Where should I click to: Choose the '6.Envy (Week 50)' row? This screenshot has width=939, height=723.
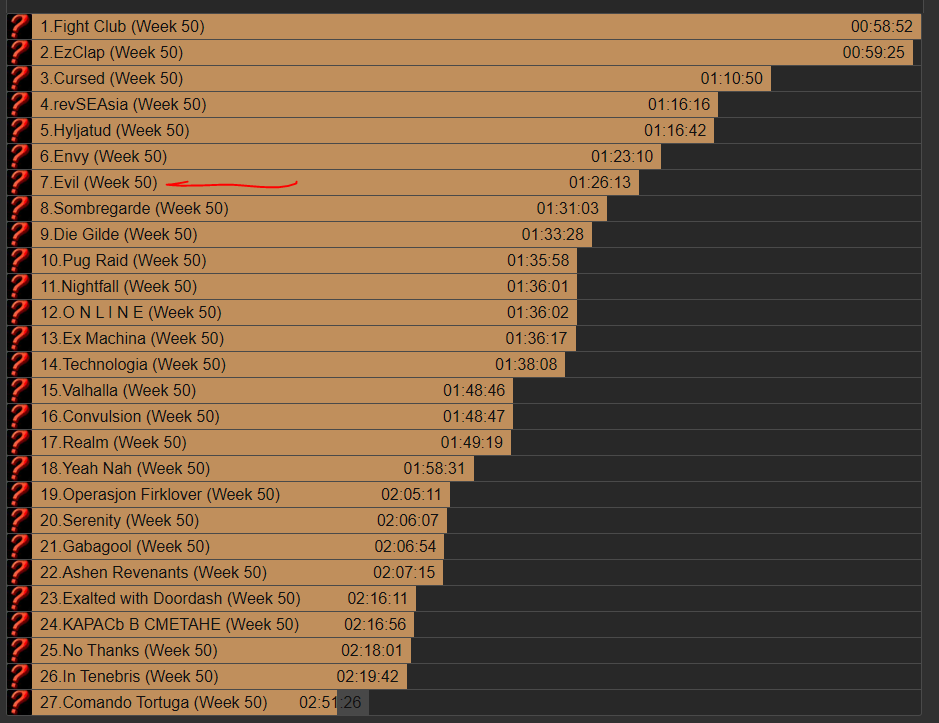[103, 156]
